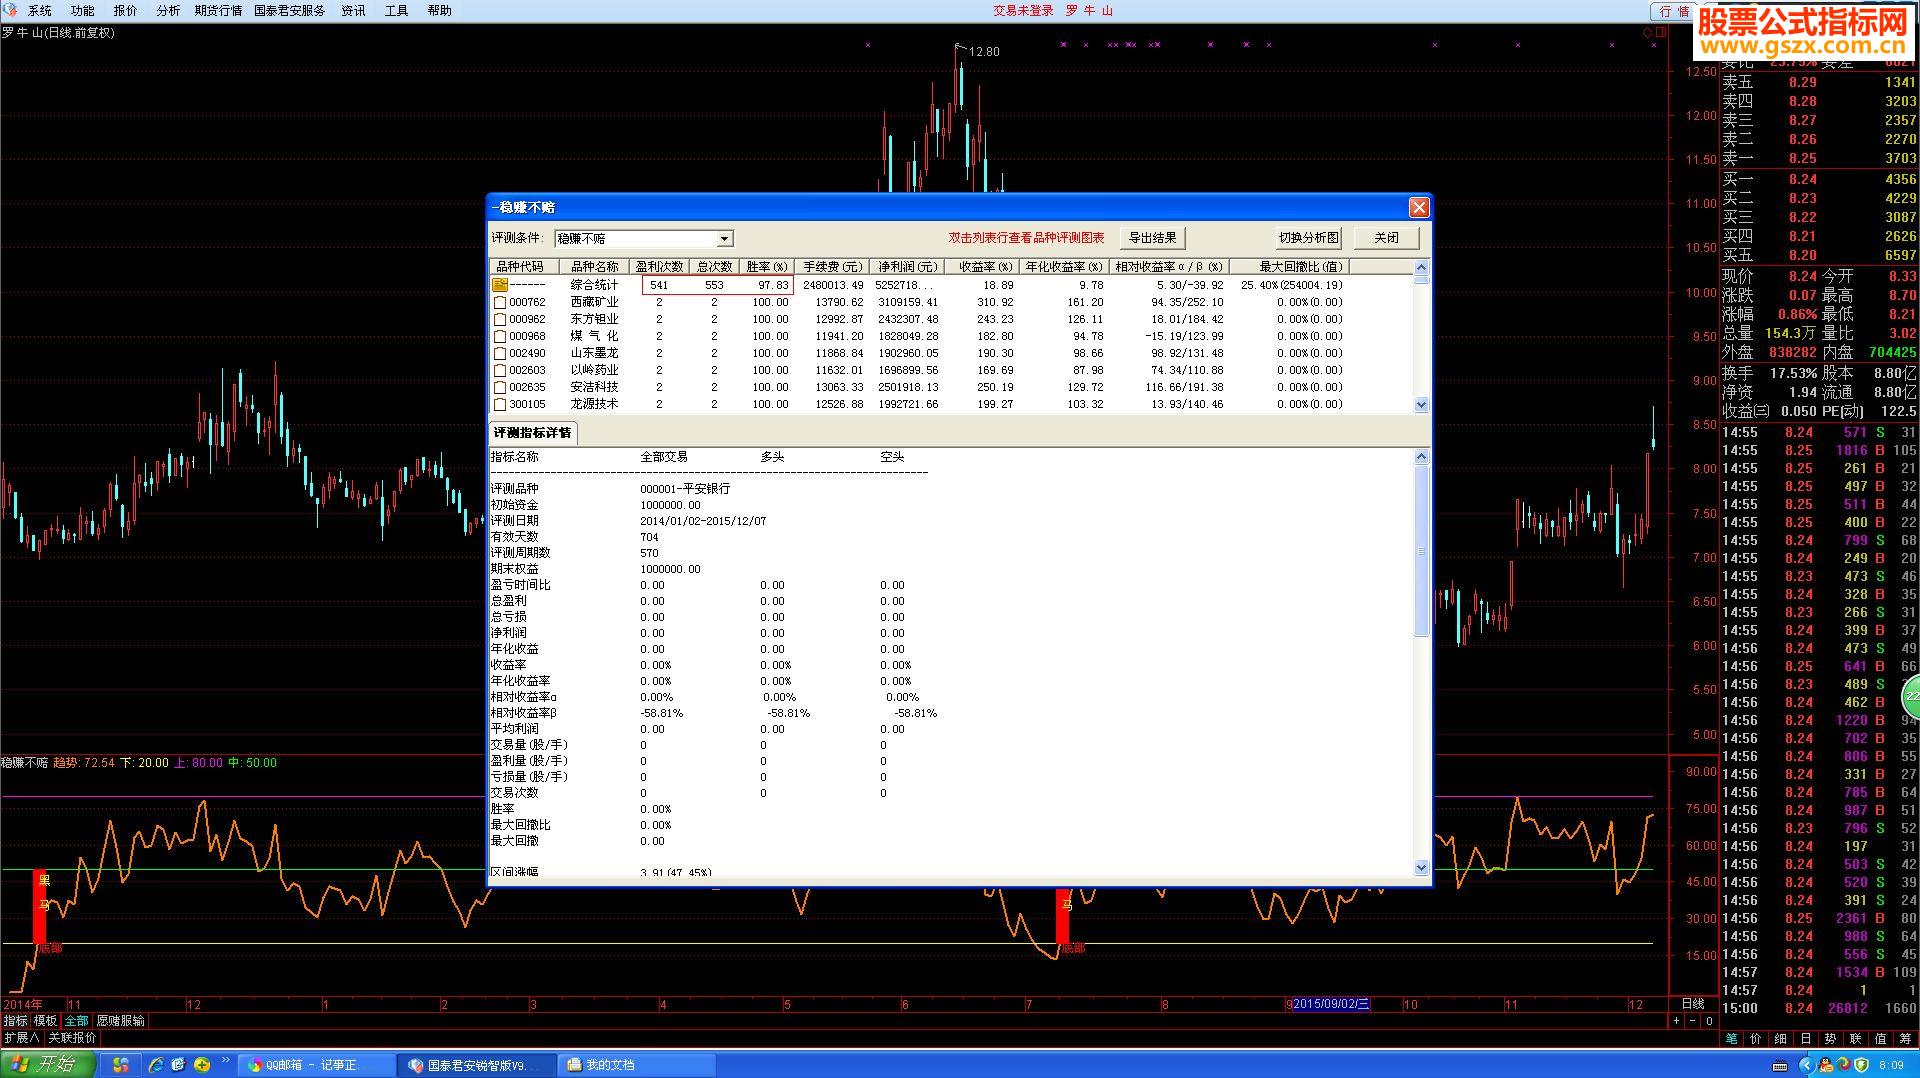This screenshot has height=1078, width=1920.
Task: Select the 西藏矿业 name cell
Action: [594, 302]
